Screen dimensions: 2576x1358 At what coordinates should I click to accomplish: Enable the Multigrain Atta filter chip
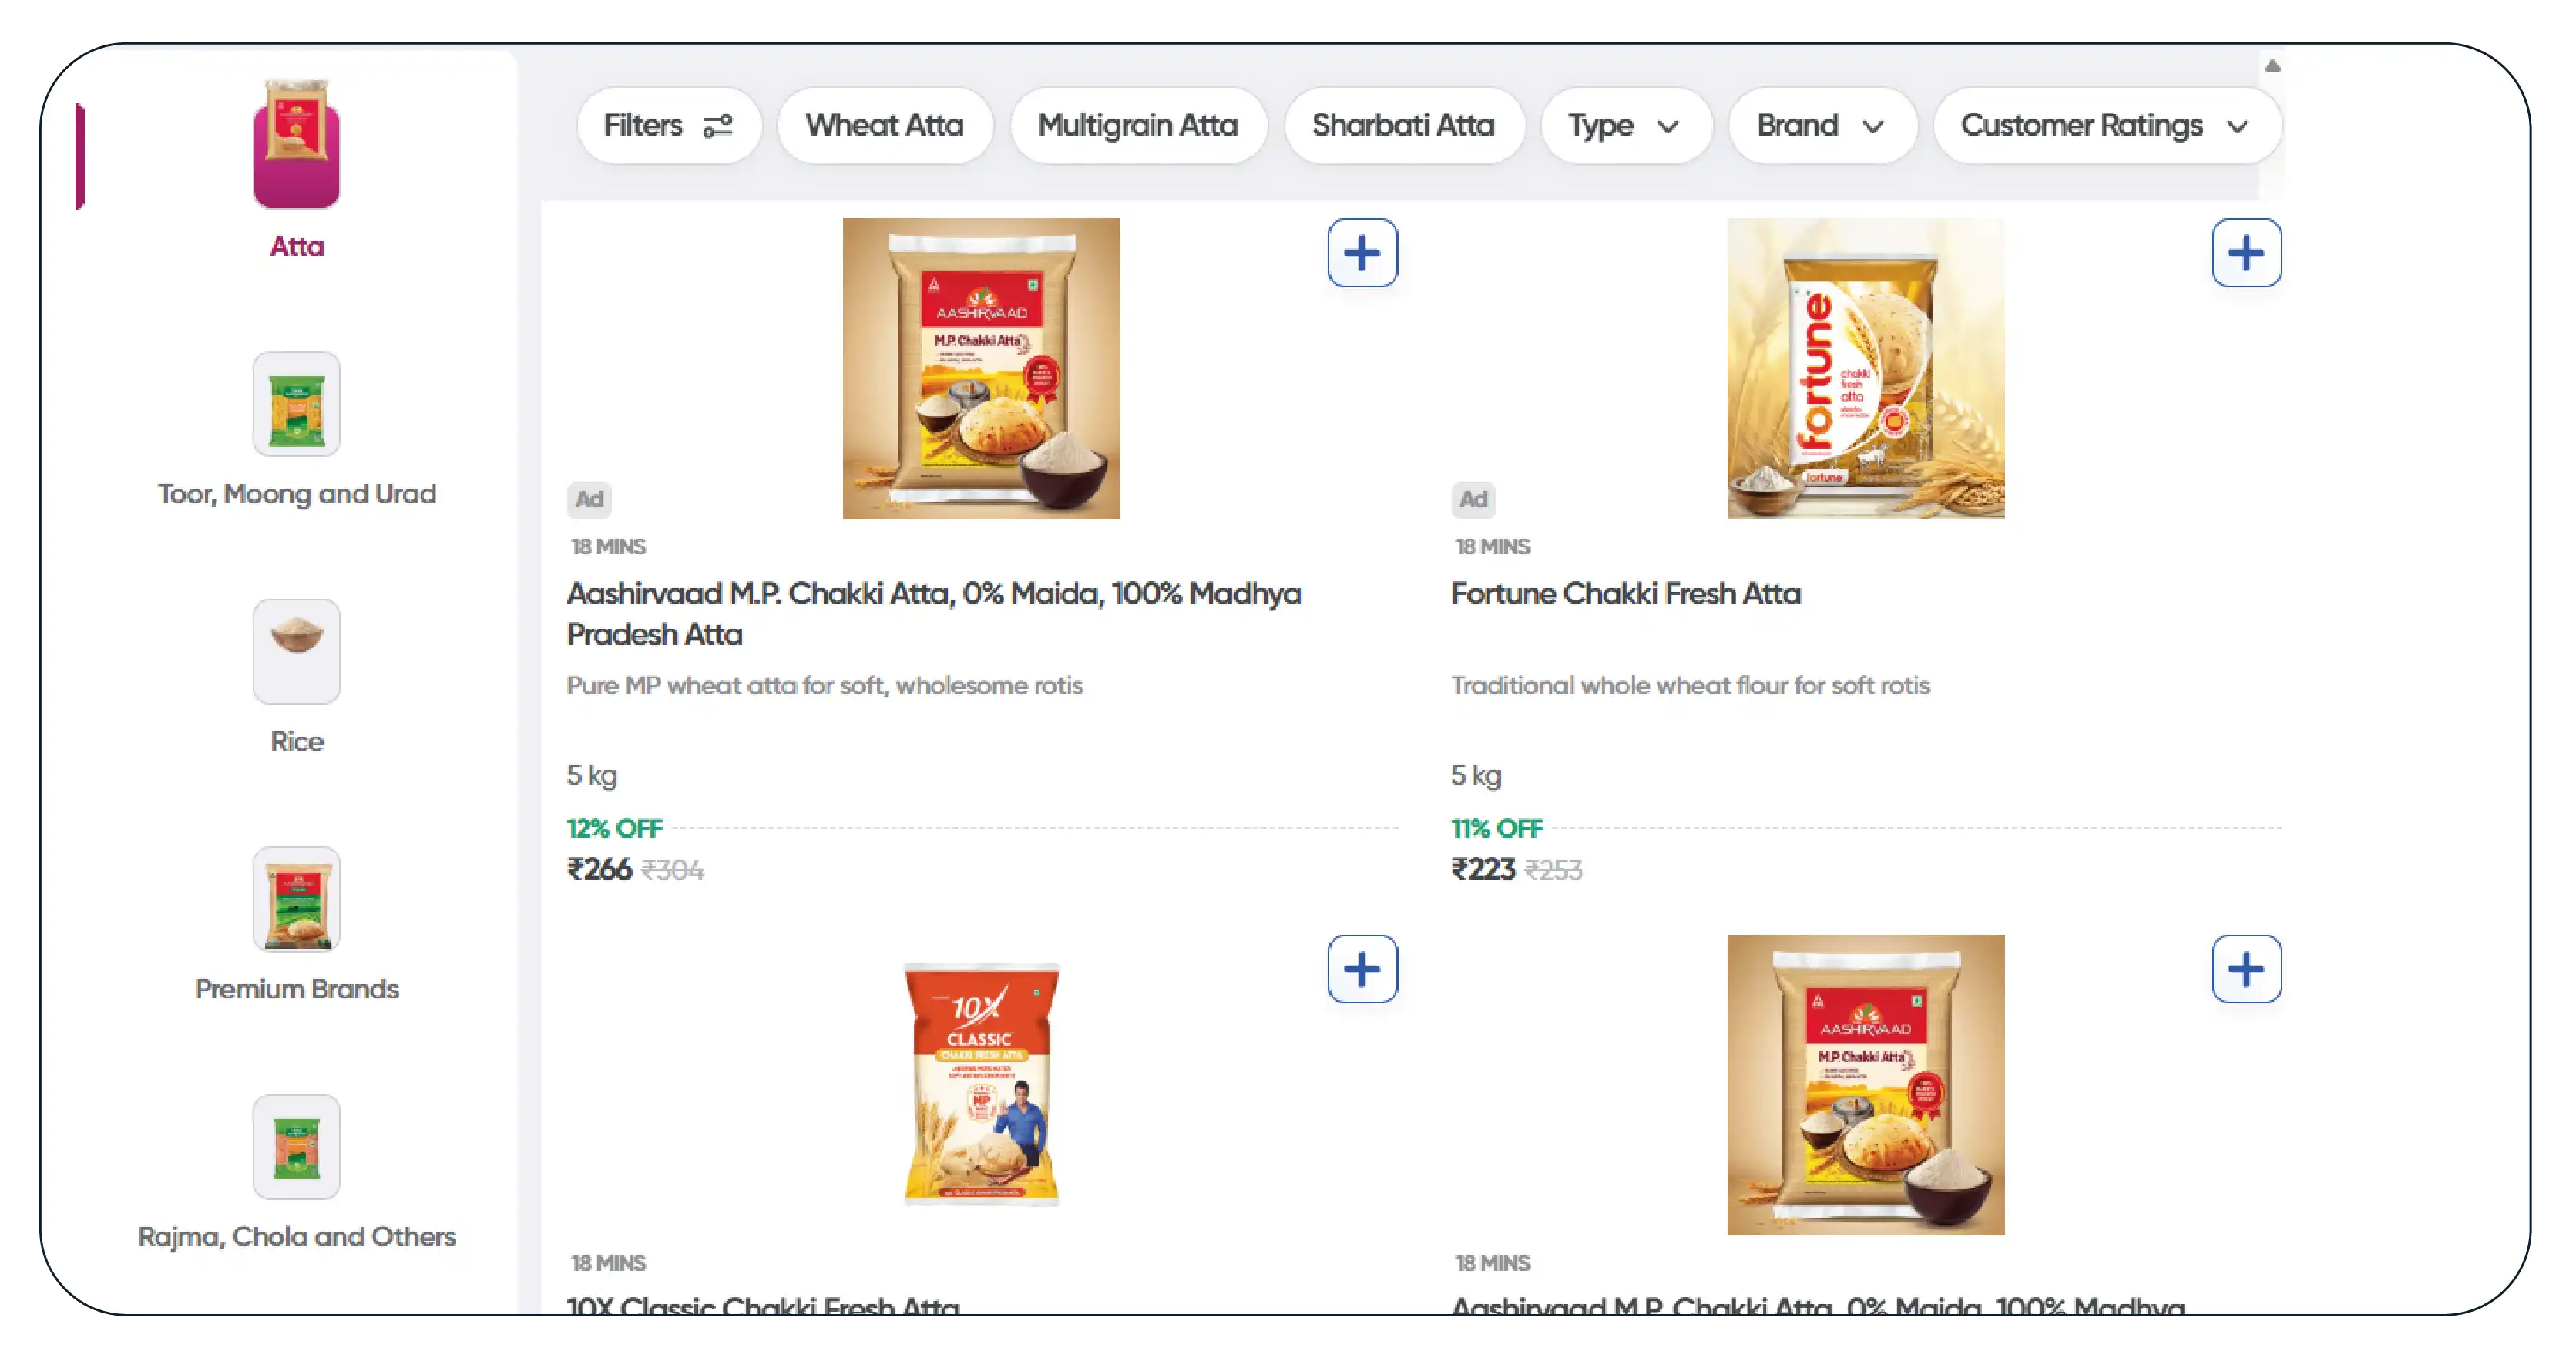click(1138, 126)
